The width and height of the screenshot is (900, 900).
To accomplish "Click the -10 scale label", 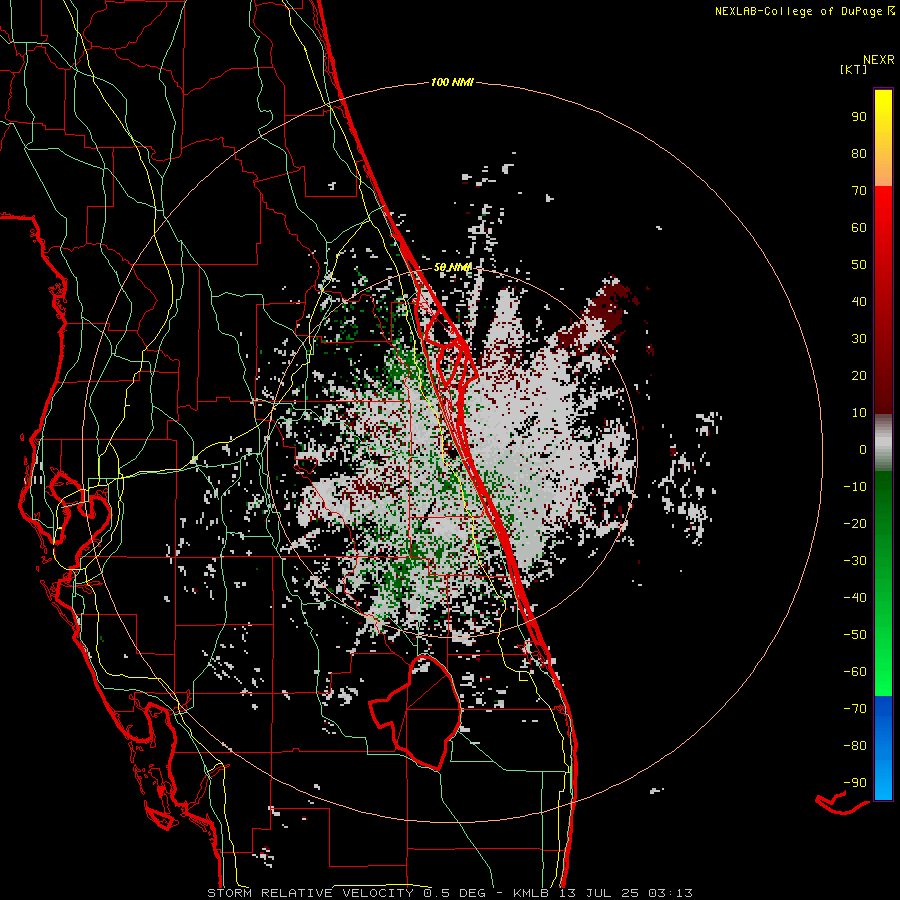I will click(x=855, y=487).
